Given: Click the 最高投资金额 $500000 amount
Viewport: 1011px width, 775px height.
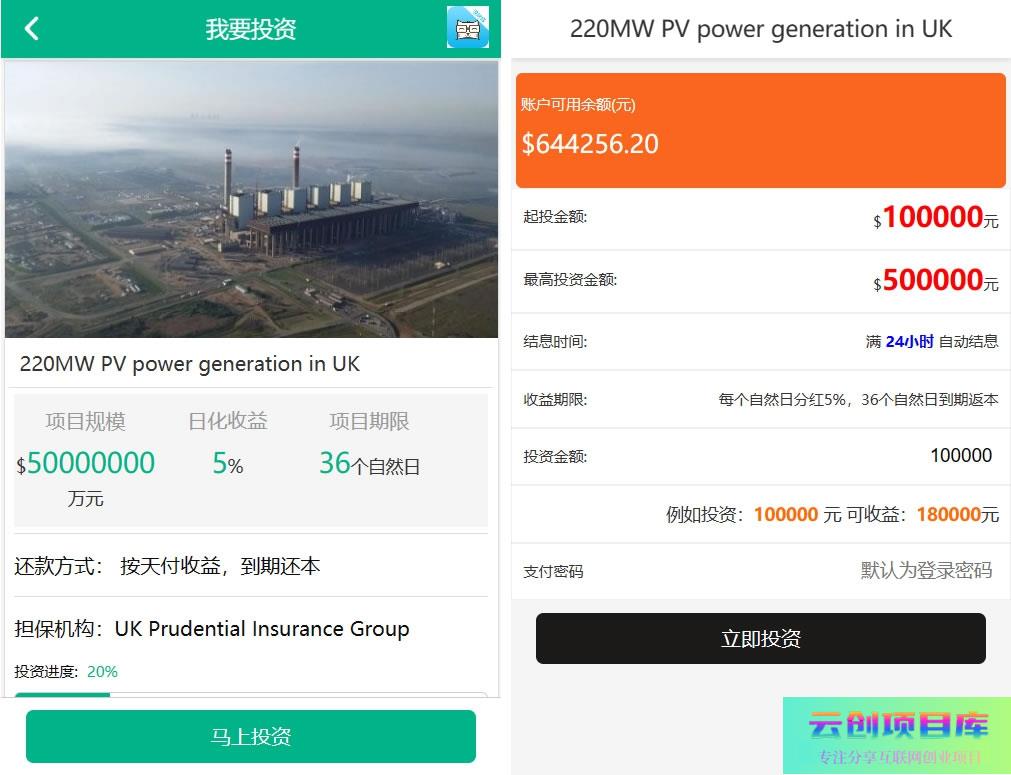Looking at the screenshot, I should pos(934,281).
